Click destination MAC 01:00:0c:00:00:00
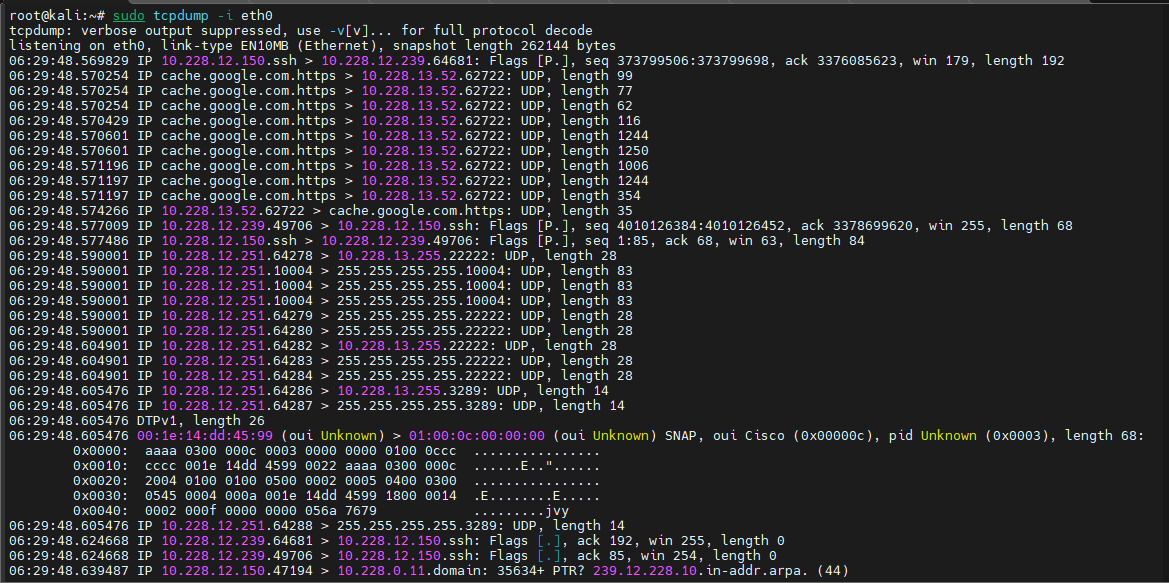 [x=477, y=435]
